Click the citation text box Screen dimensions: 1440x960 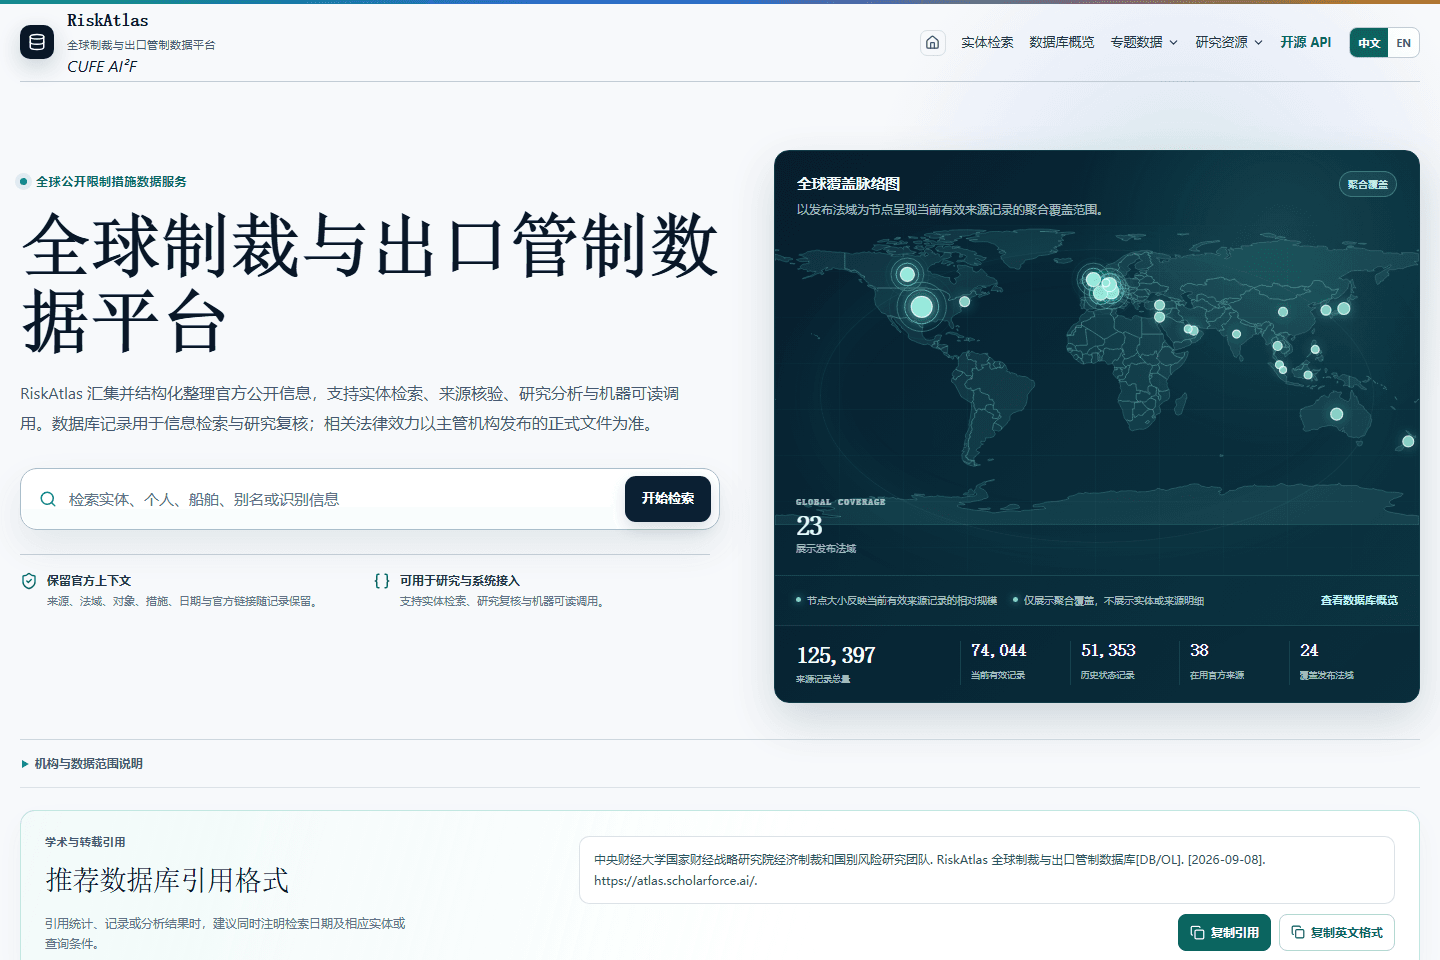(986, 870)
